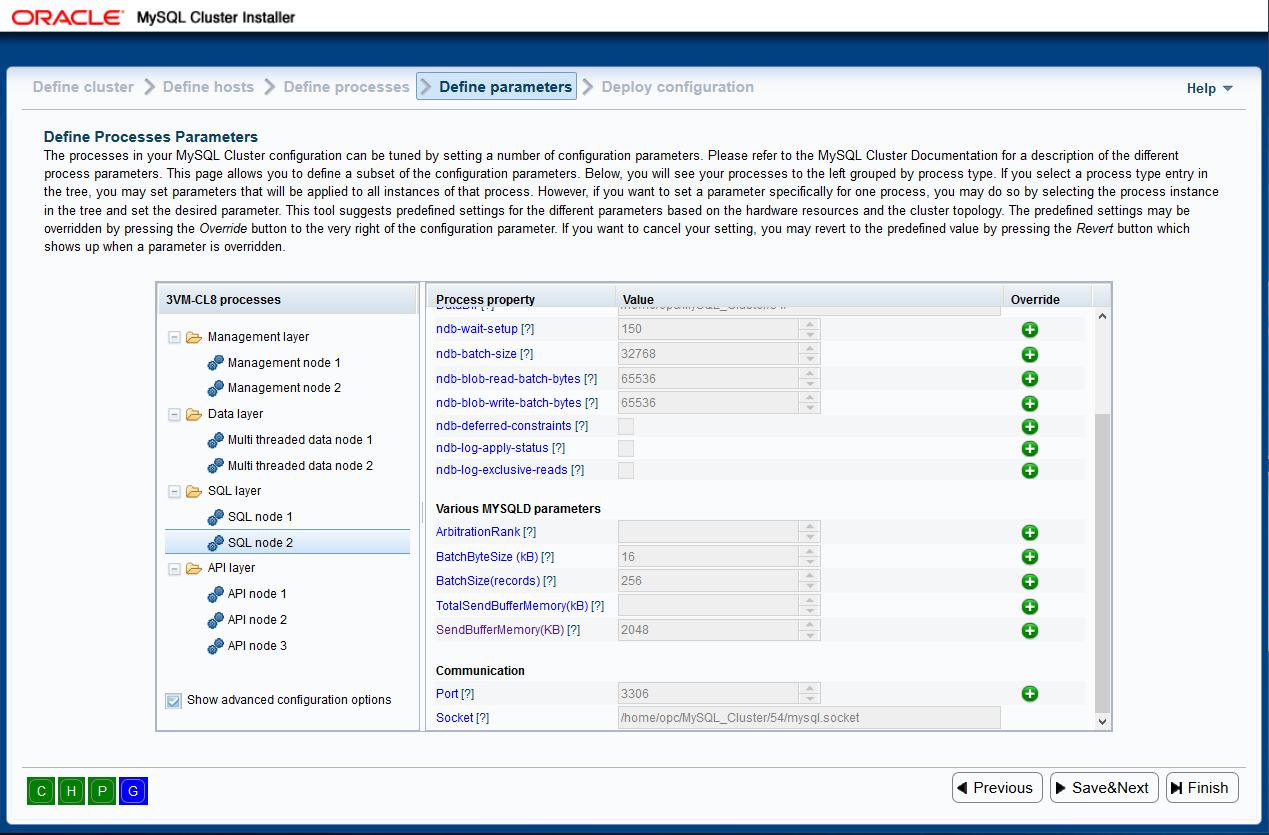Click the Save&Next button
The height and width of the screenshot is (835, 1269).
tap(1104, 788)
